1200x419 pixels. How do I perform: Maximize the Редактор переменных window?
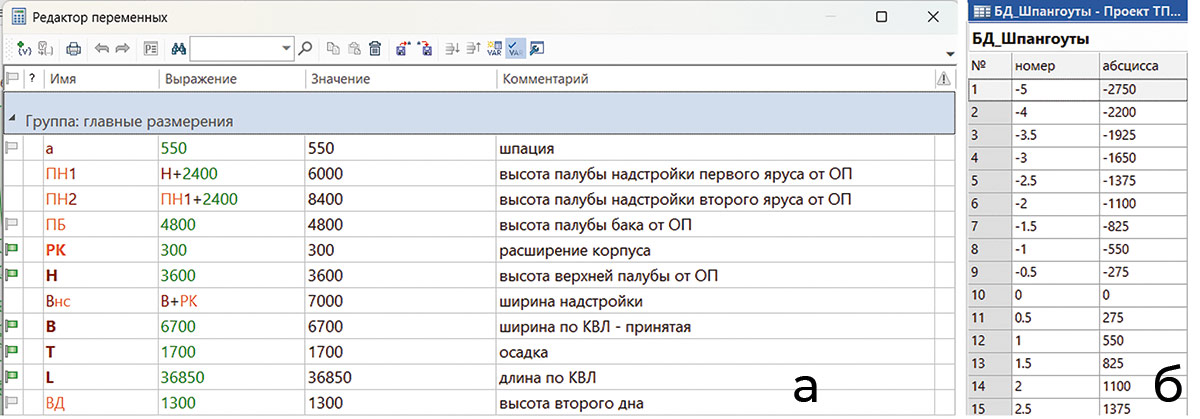point(881,17)
